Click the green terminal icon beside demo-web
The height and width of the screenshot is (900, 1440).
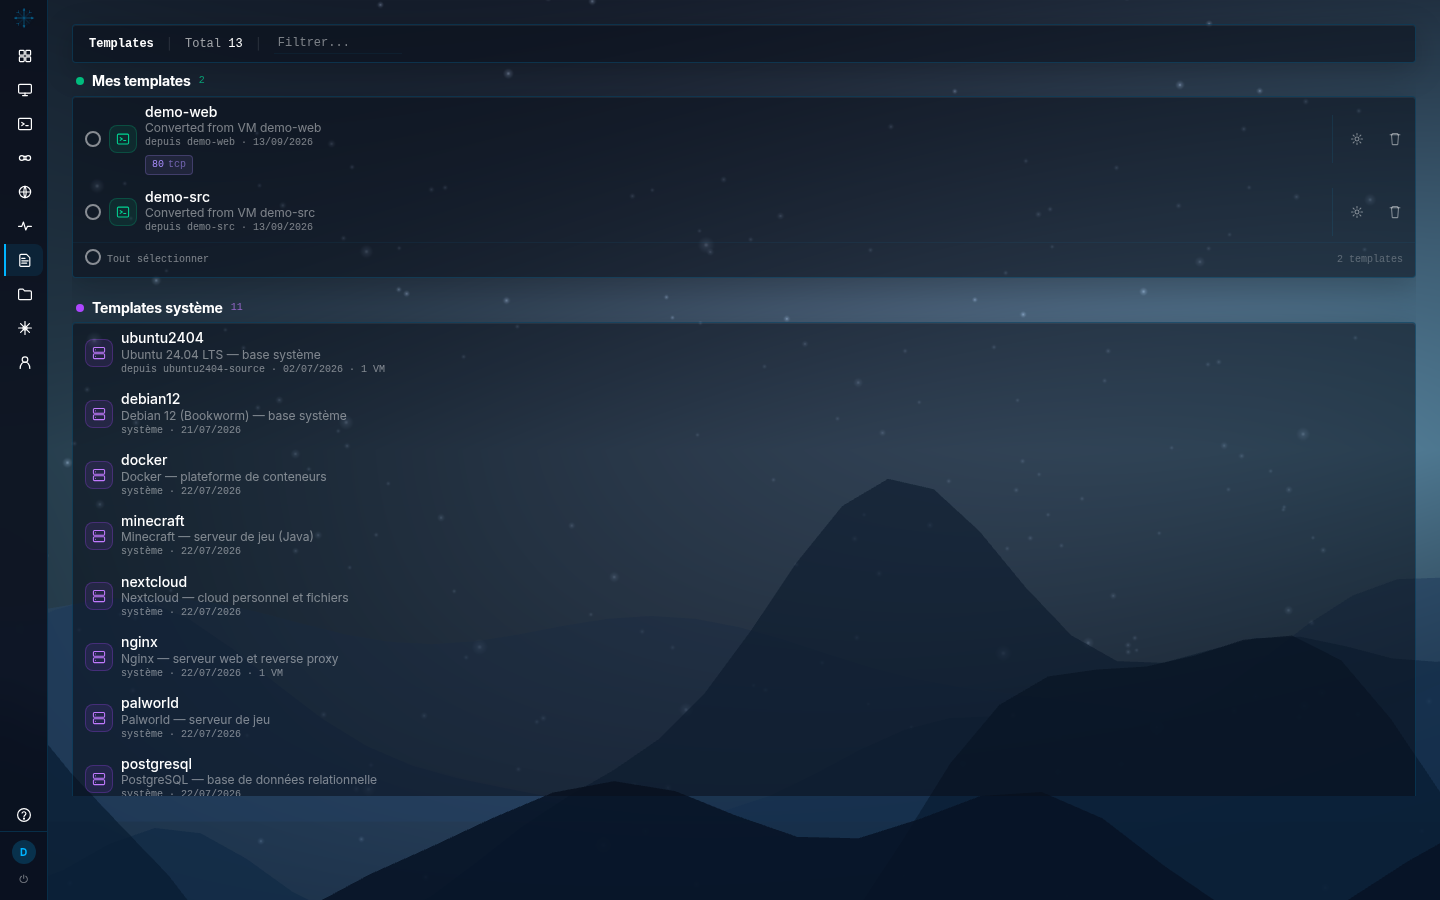(x=123, y=139)
